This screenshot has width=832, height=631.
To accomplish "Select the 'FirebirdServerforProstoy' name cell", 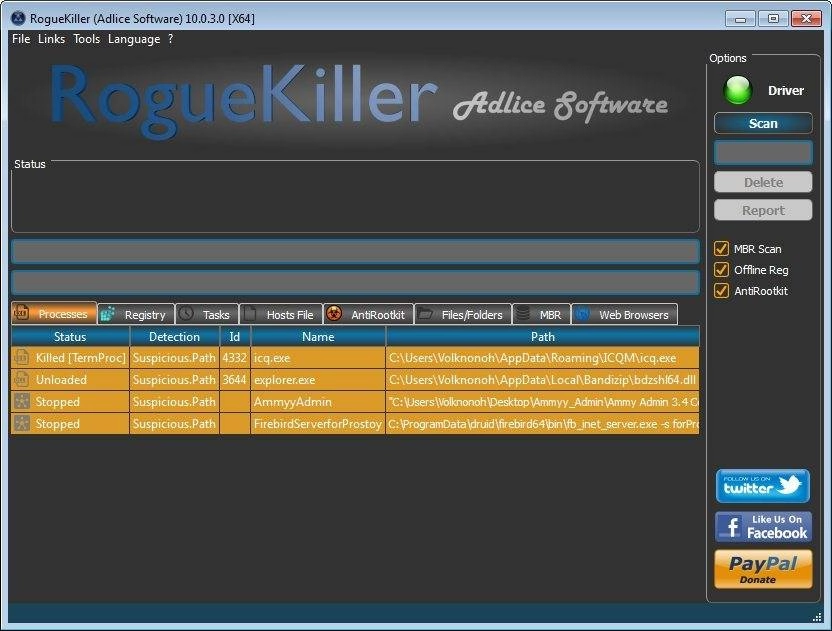I will tap(318, 423).
